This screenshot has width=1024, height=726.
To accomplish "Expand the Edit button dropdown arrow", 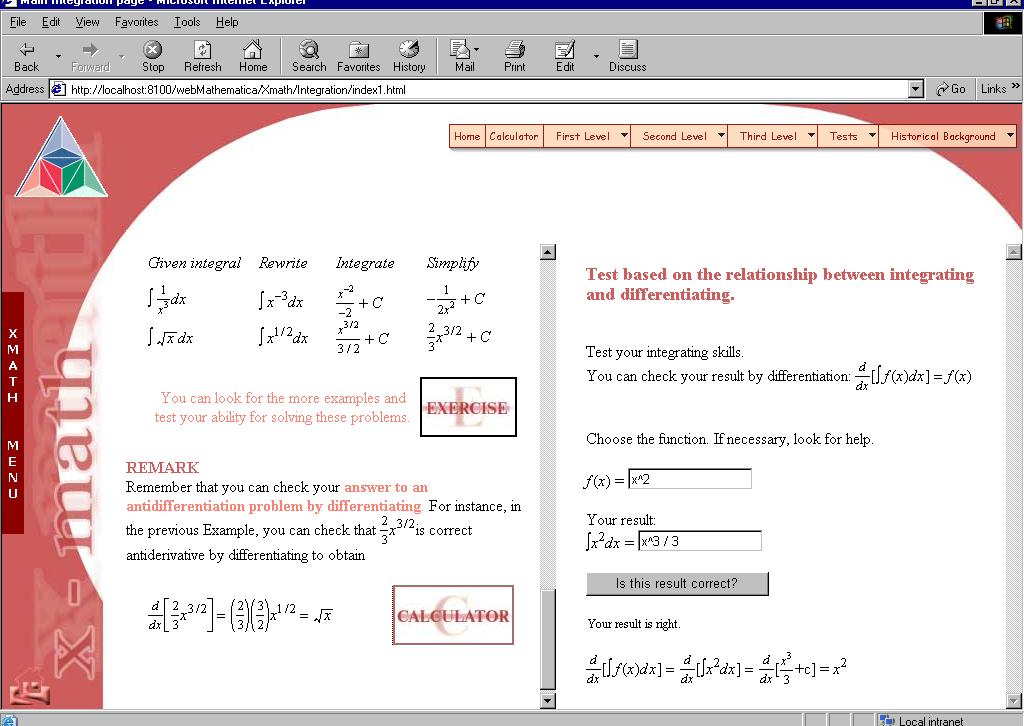I will pyautogui.click(x=596, y=57).
